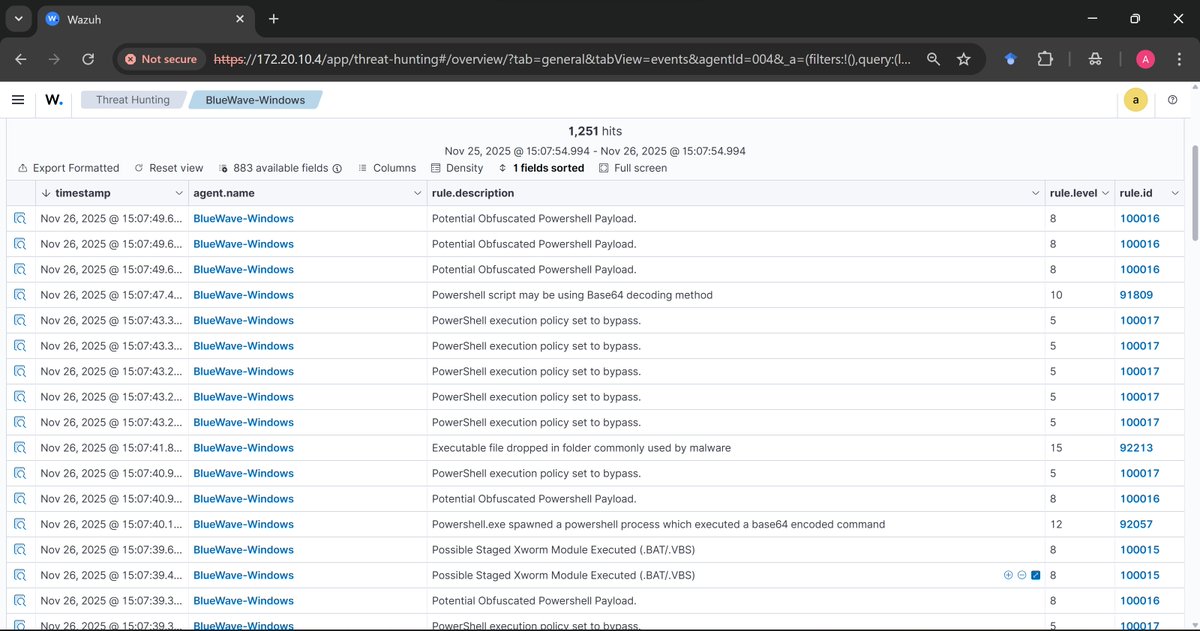Switch to the Threat Hunting breadcrumb tab
Screen dimensions: 1200x631
[x=133, y=99]
